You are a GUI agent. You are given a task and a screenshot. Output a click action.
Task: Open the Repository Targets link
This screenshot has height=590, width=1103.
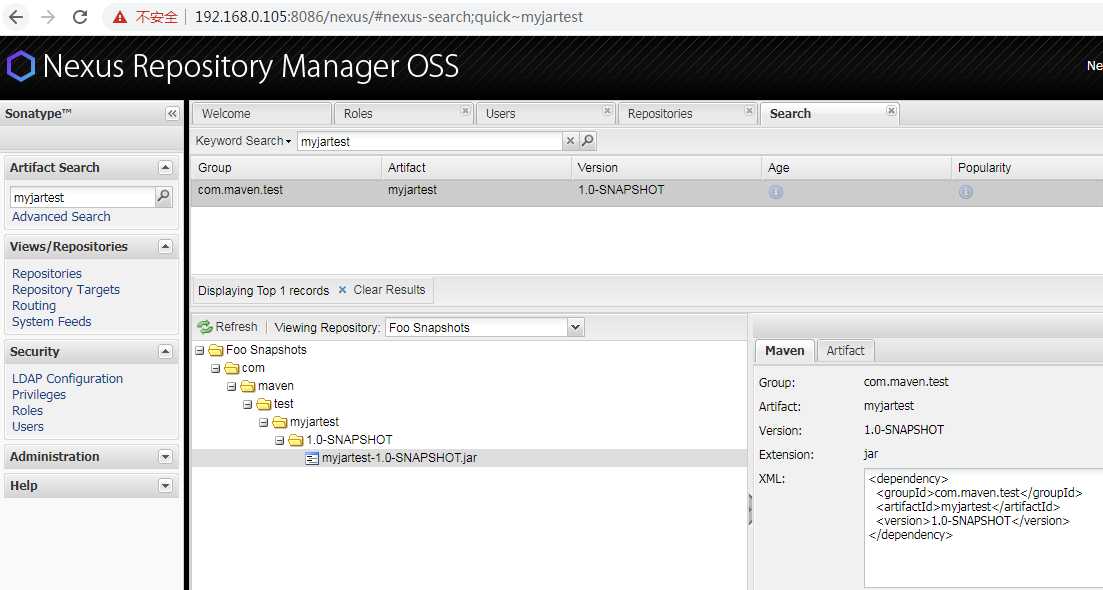click(65, 290)
